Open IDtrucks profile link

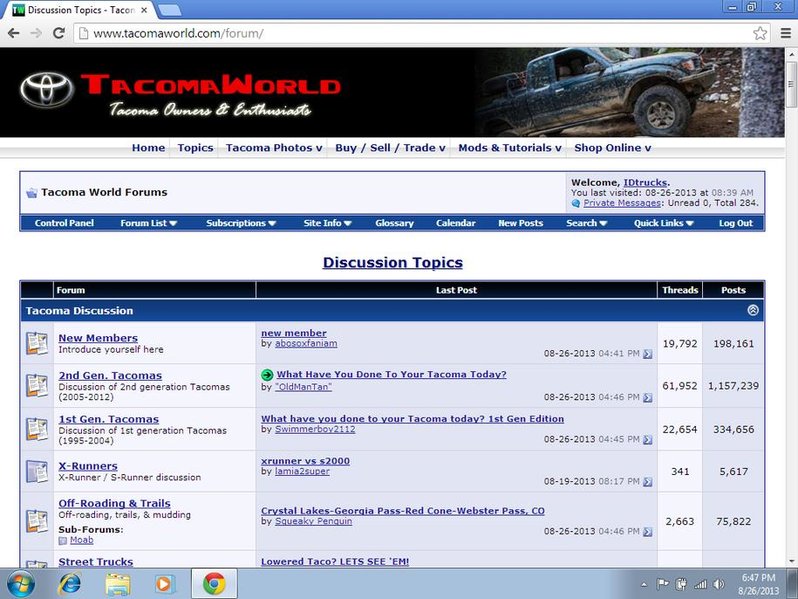click(x=645, y=182)
